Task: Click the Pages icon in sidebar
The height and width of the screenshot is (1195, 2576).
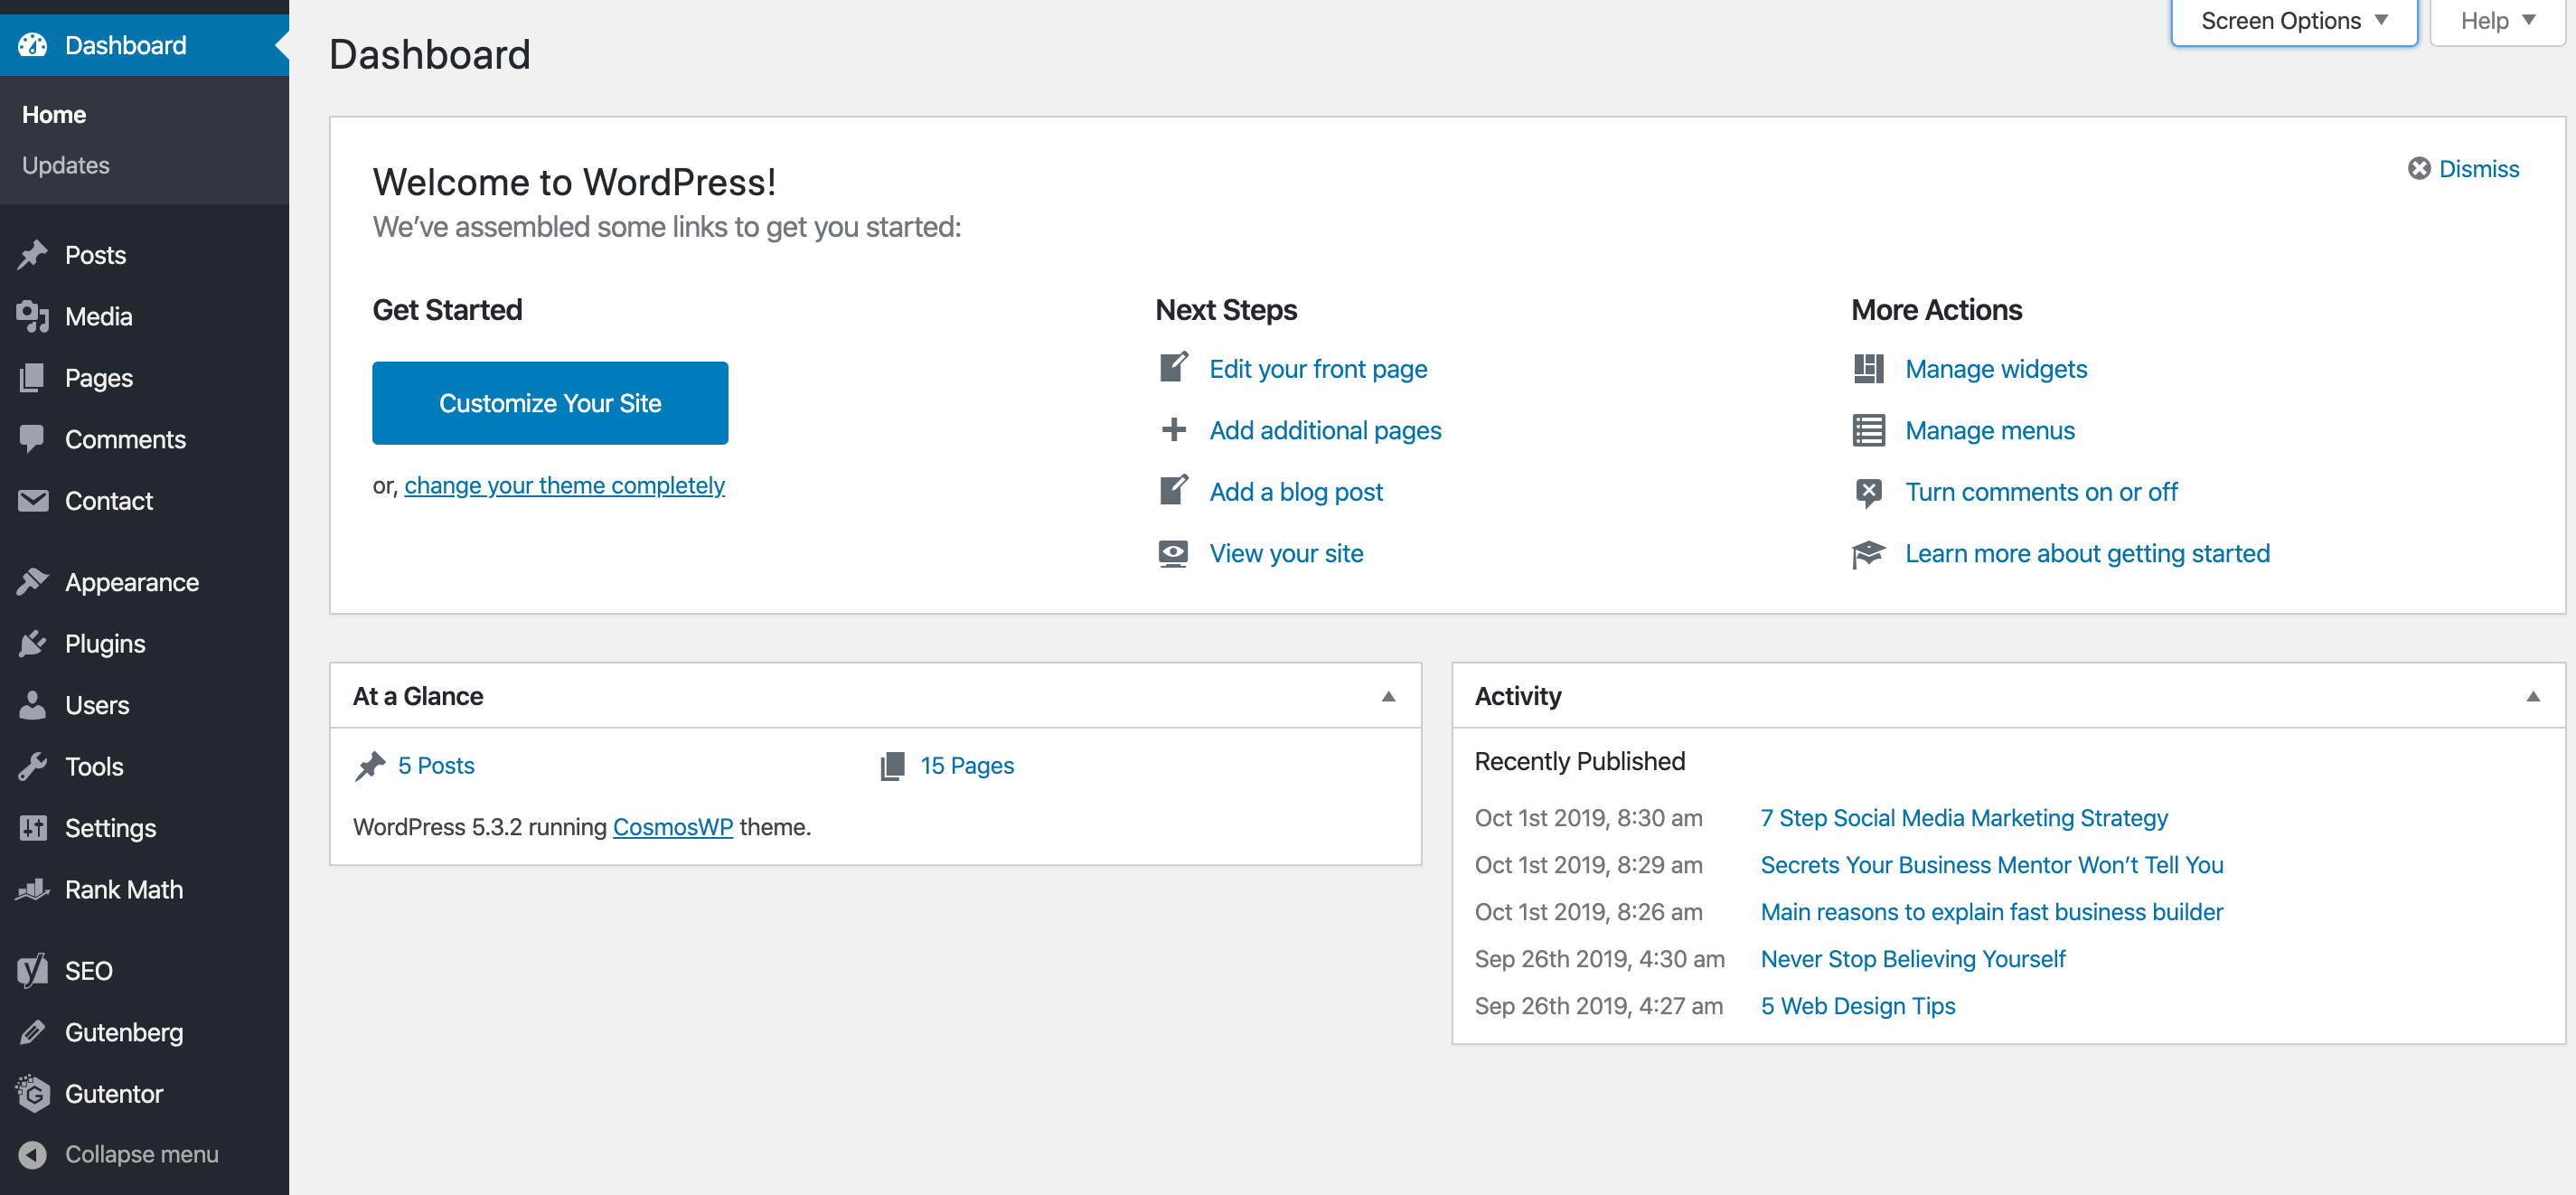Action: pos(32,378)
